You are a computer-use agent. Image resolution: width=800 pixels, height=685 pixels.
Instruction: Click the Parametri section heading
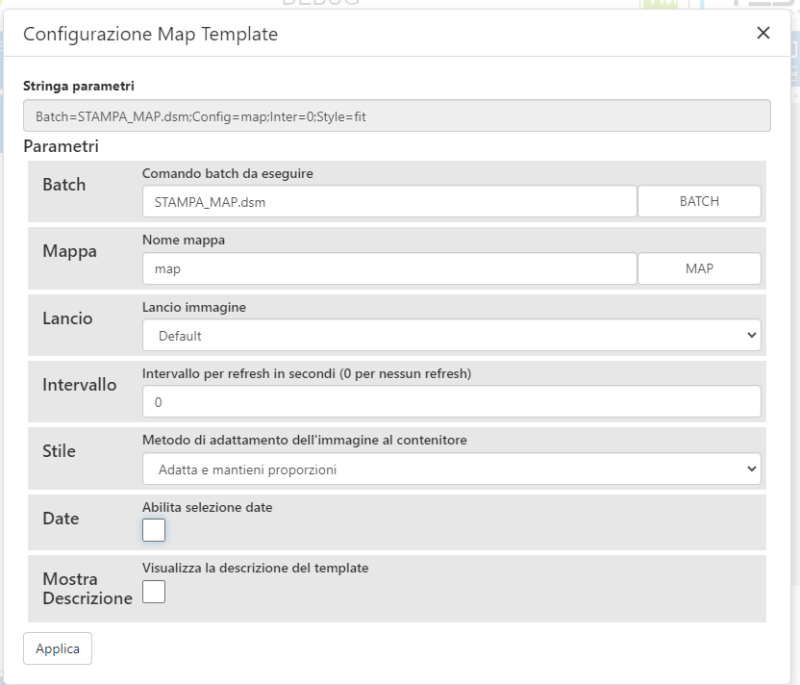[x=61, y=146]
